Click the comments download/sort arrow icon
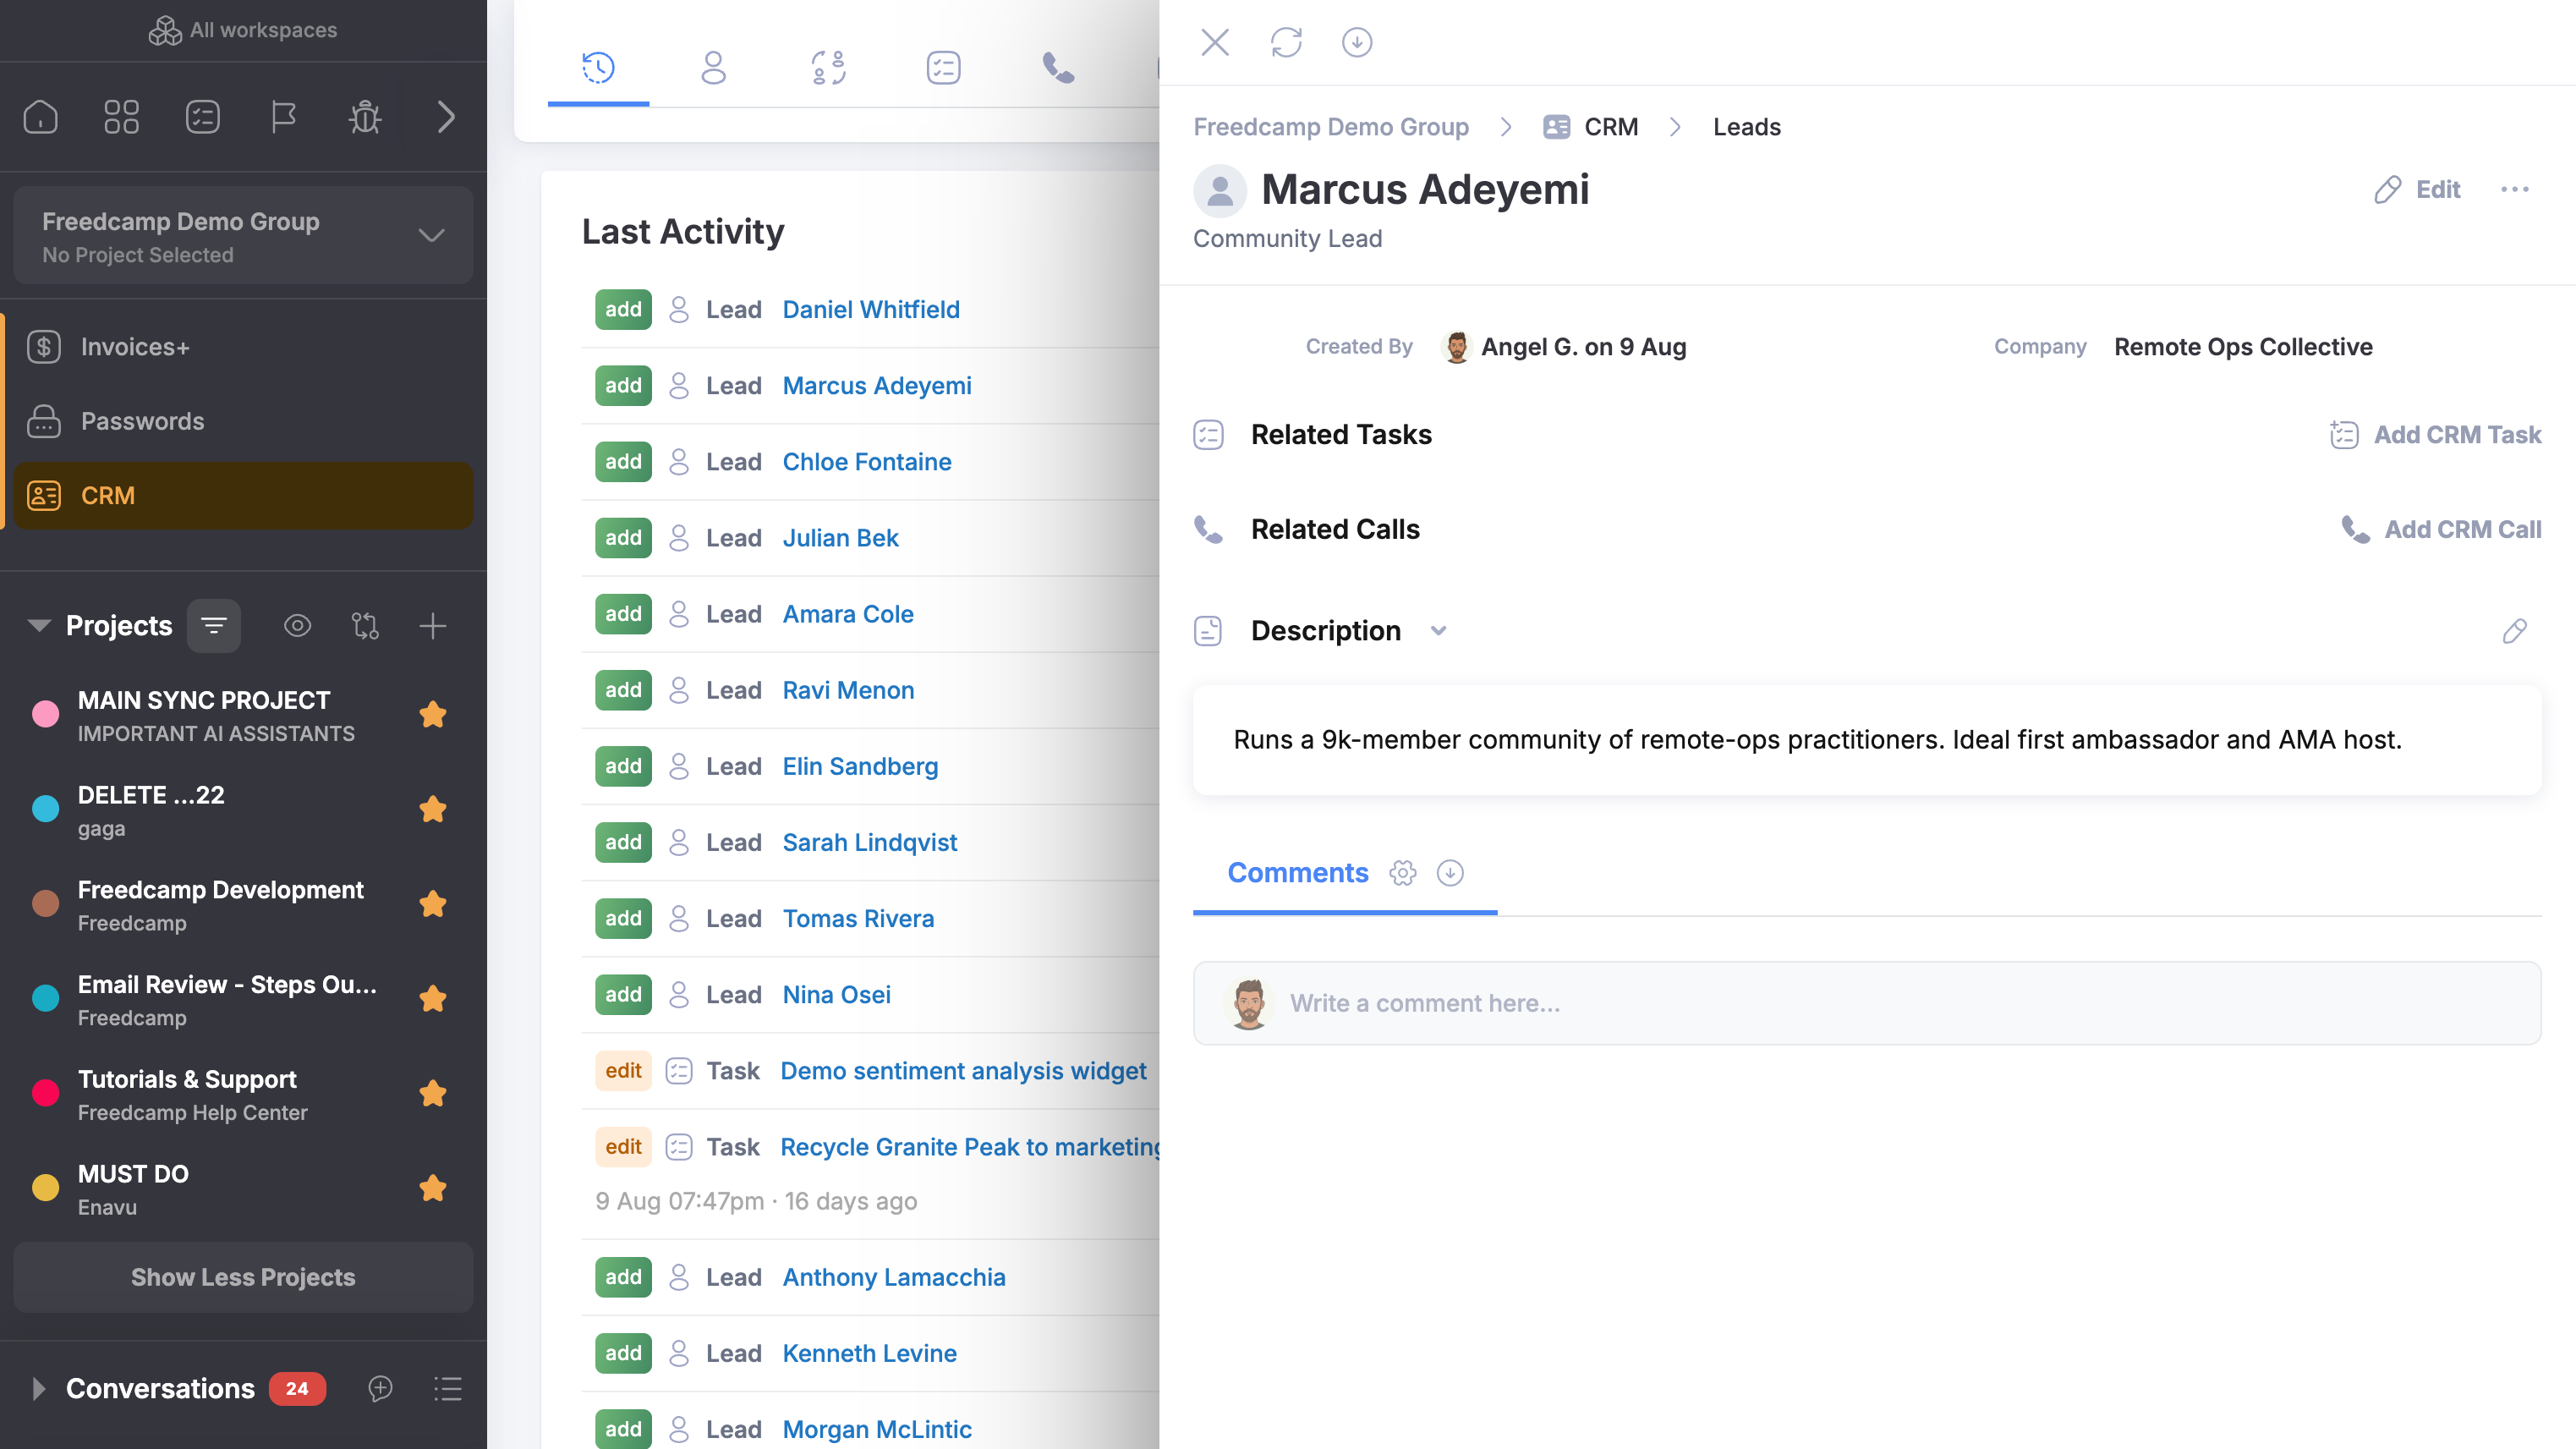Image resolution: width=2576 pixels, height=1449 pixels. point(1449,873)
